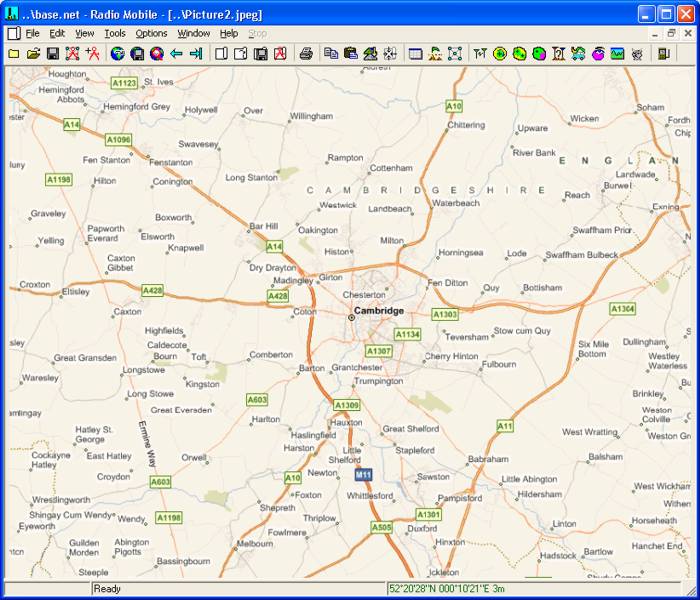Click the green and magenta coverage icon
700x600 pixels.
pyautogui.click(x=539, y=54)
